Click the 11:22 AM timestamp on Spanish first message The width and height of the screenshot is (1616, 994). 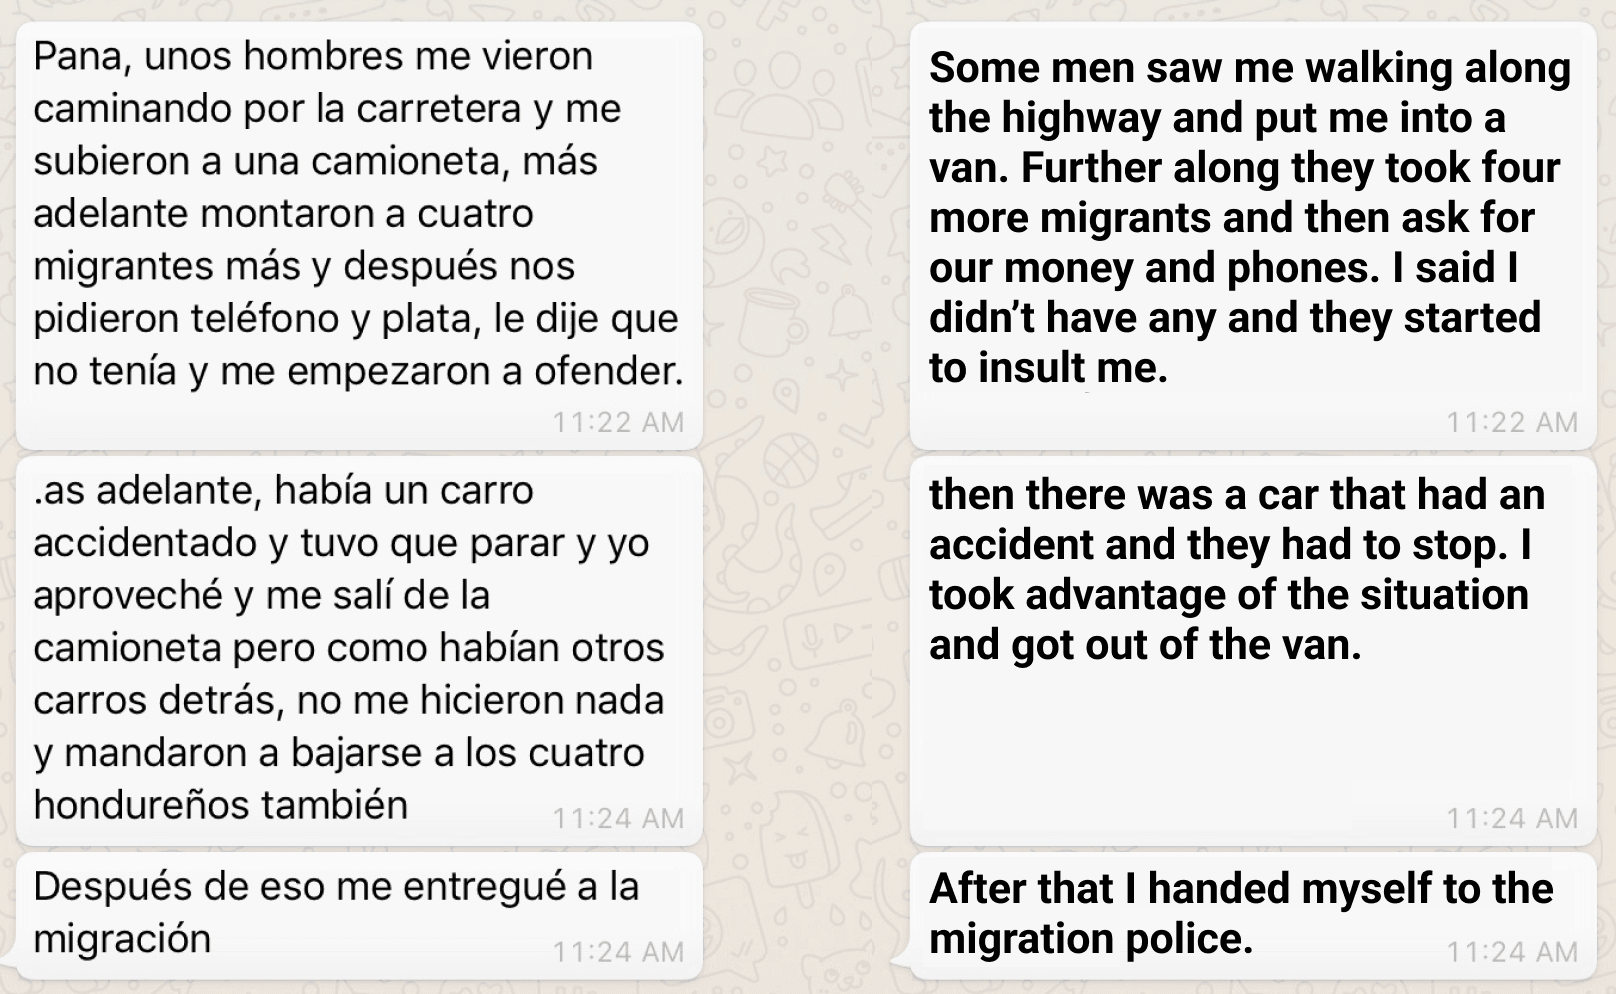pos(618,422)
